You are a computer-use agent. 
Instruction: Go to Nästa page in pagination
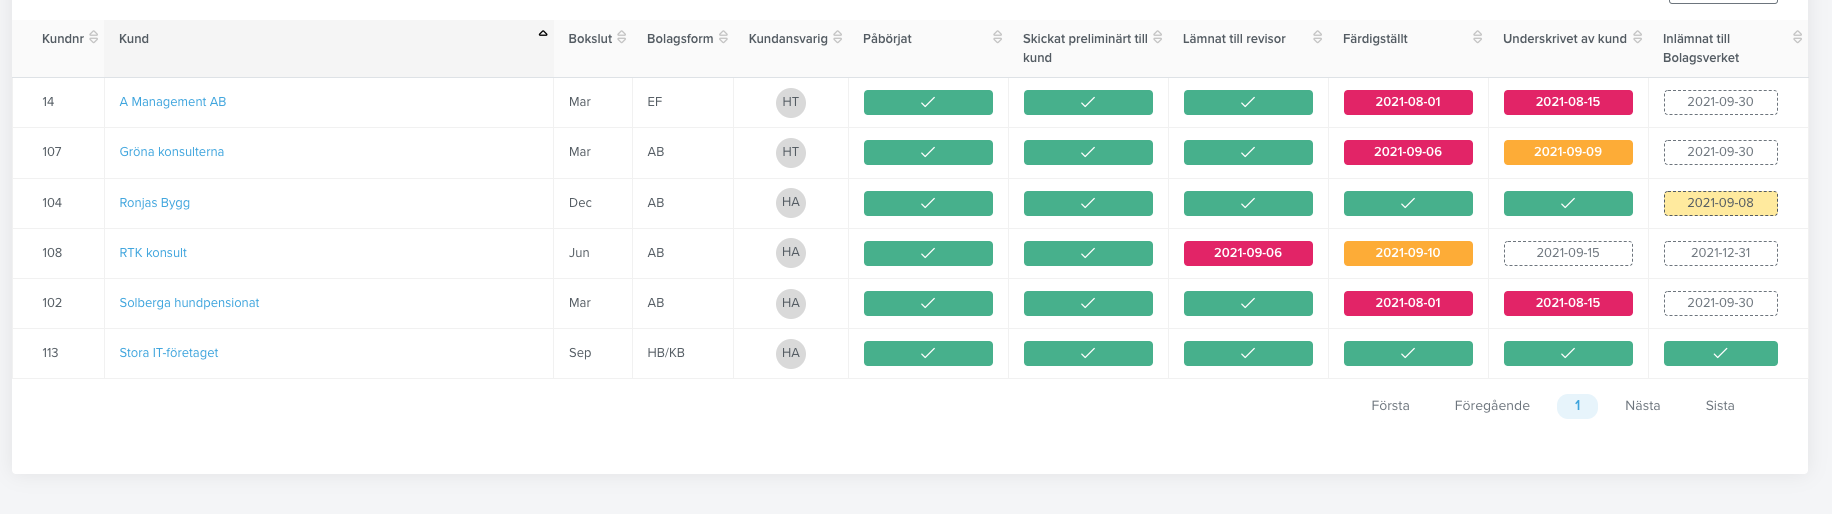tap(1642, 406)
